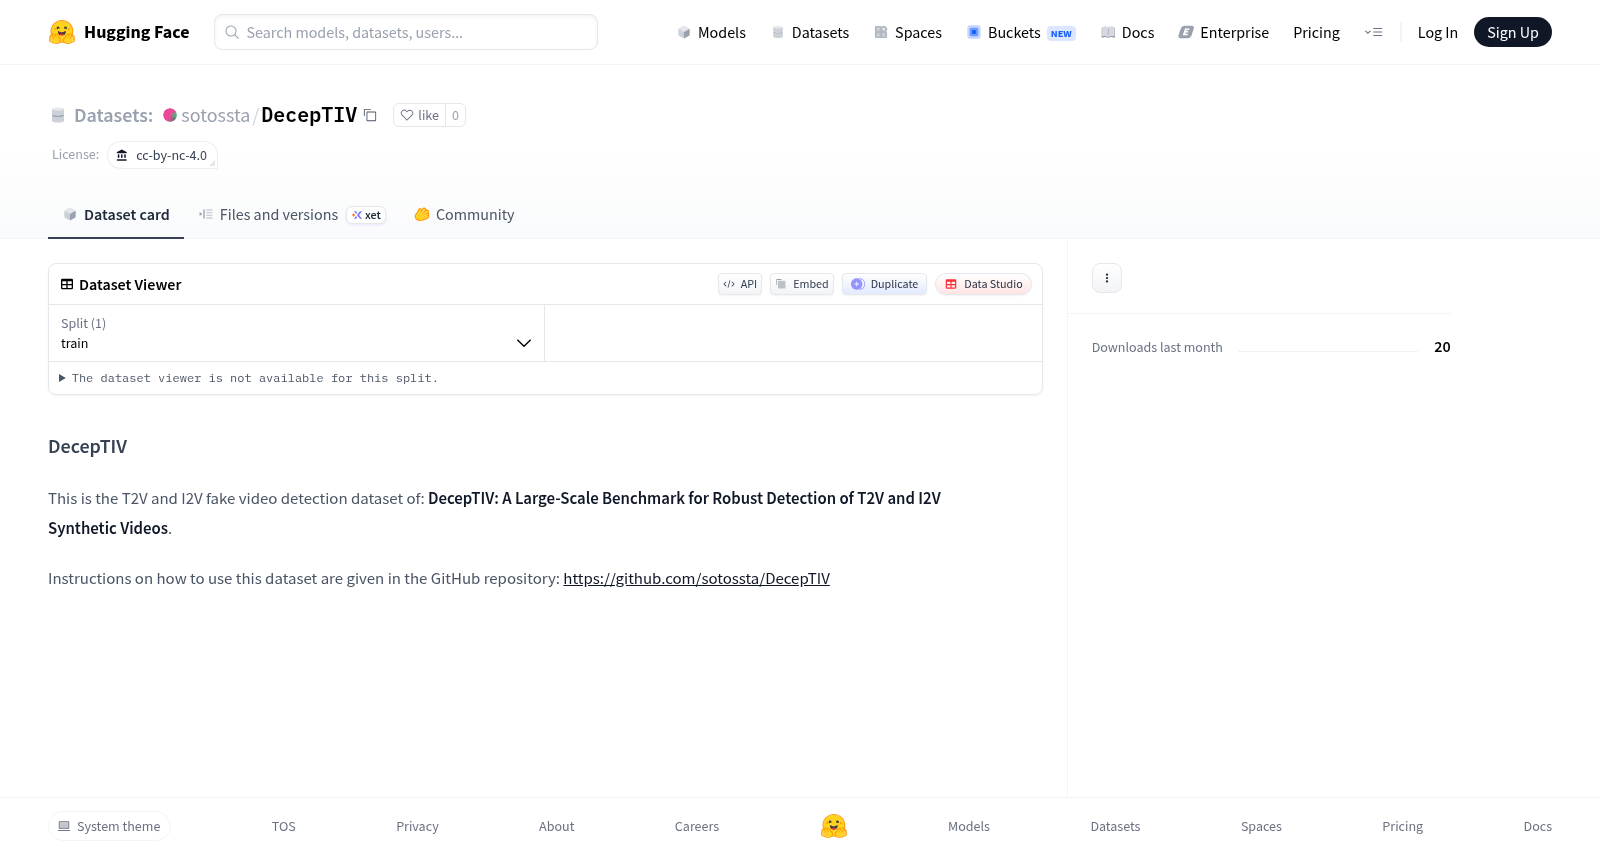Click the Duplicate button
This screenshot has height=861, width=1600.
point(884,284)
